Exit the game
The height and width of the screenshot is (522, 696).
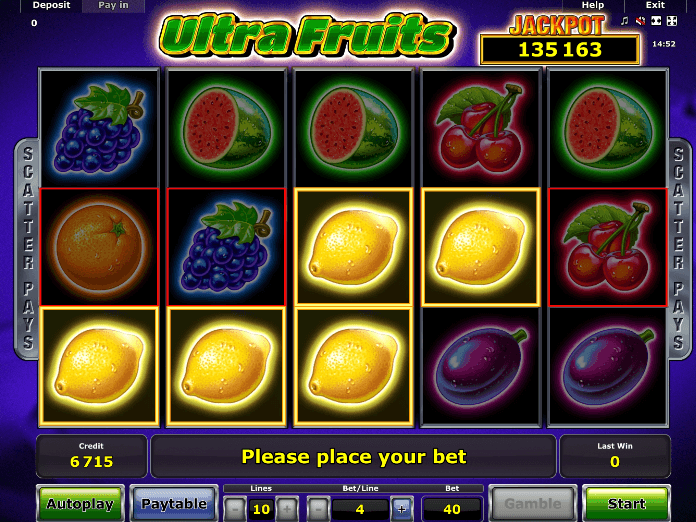655,5
